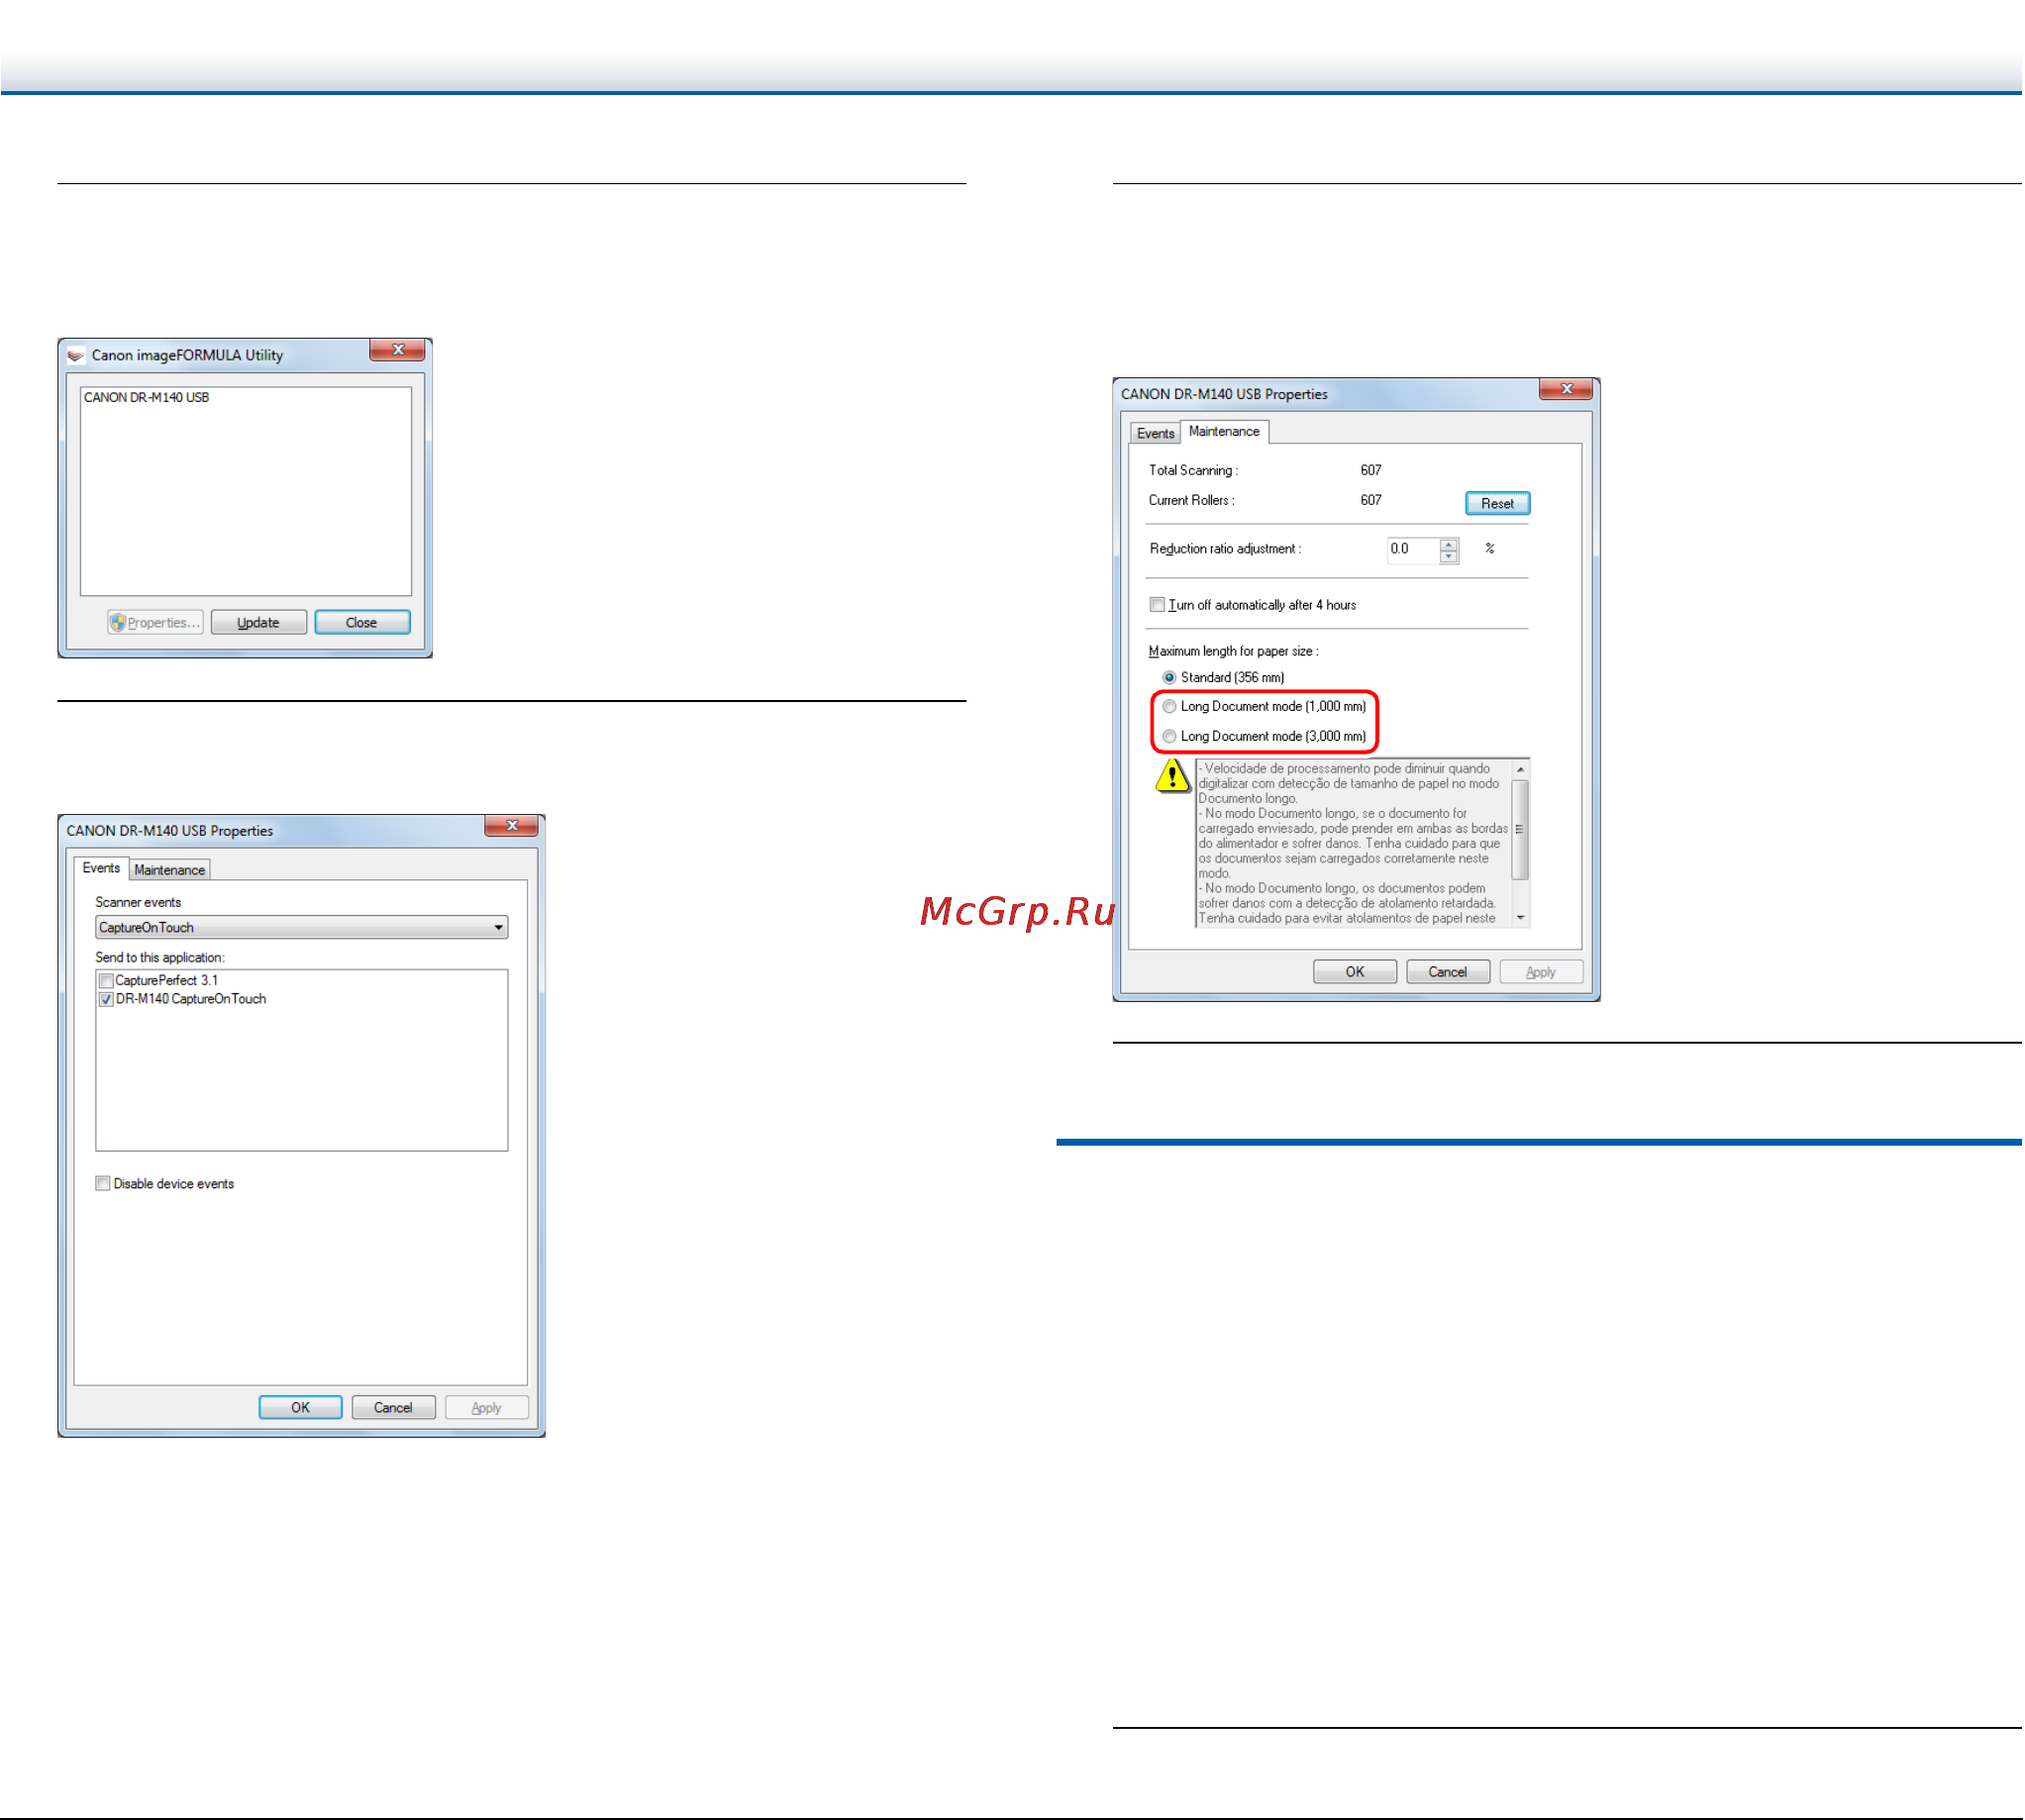Select the Events tab in Events dialog
The width and height of the screenshot is (2025, 1820).
[101, 868]
